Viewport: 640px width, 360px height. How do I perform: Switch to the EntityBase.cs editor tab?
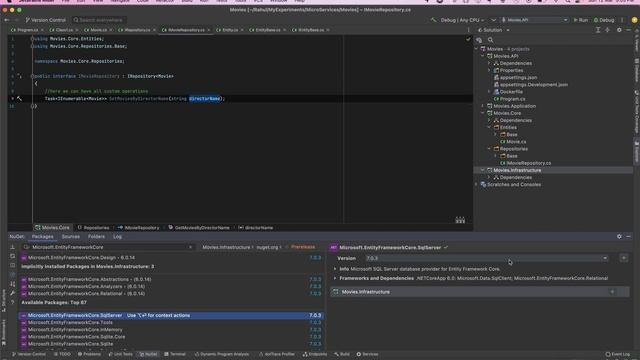266,30
